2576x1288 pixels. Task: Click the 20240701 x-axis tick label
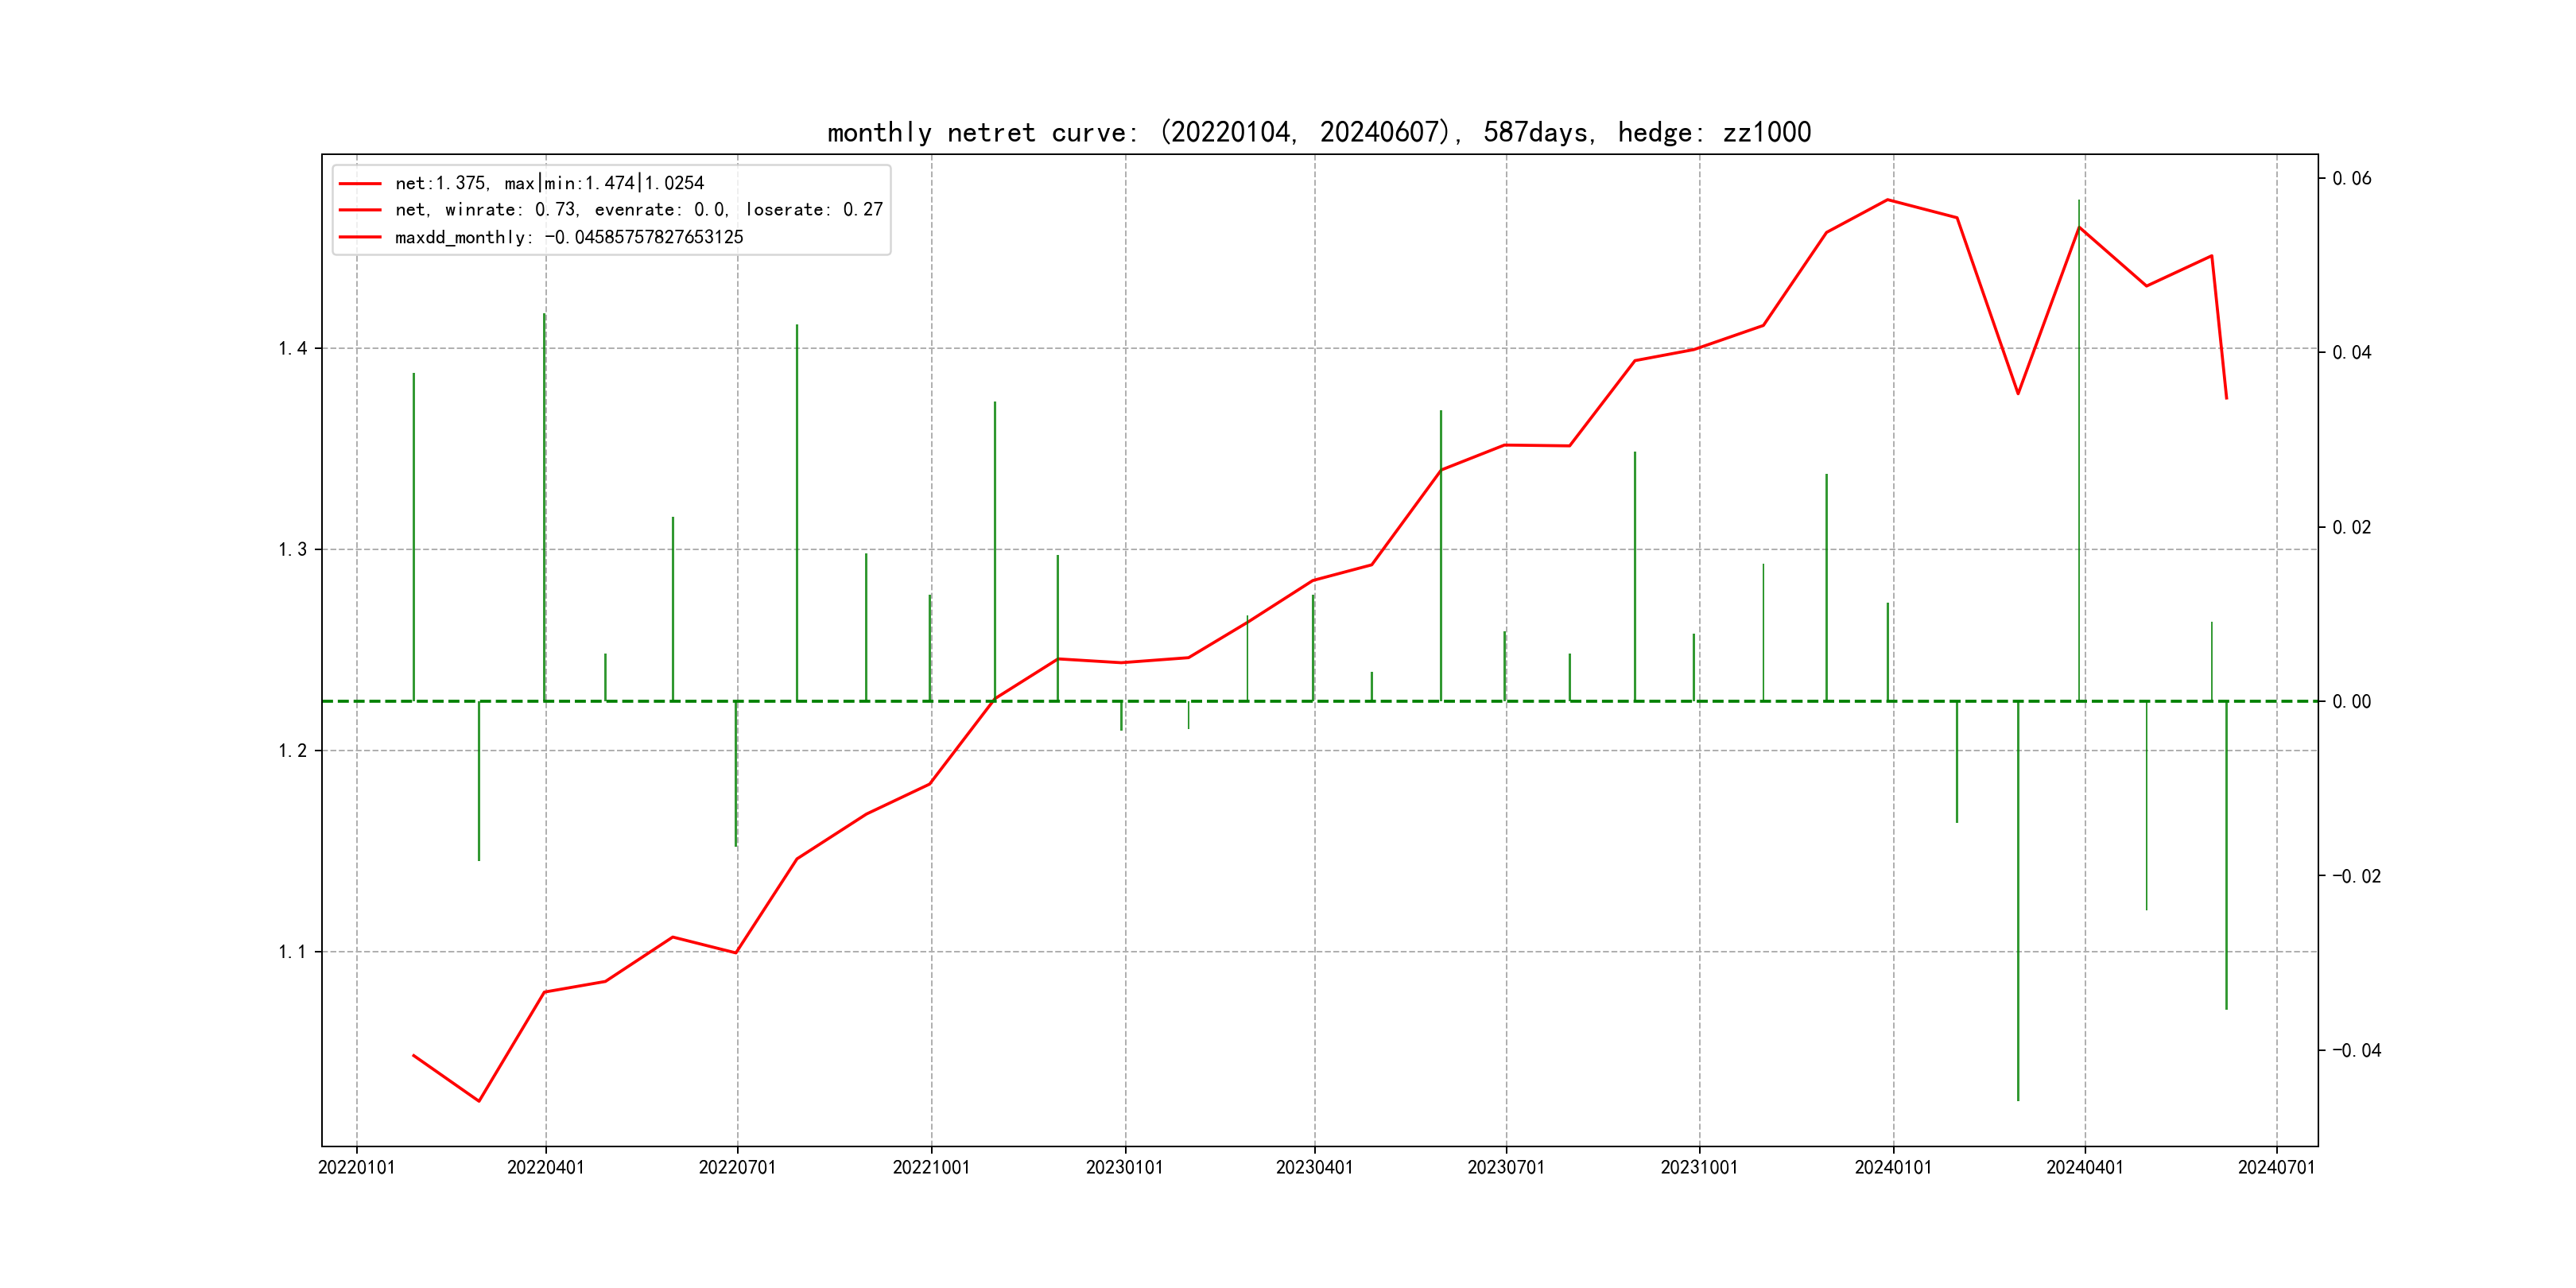2276,1168
